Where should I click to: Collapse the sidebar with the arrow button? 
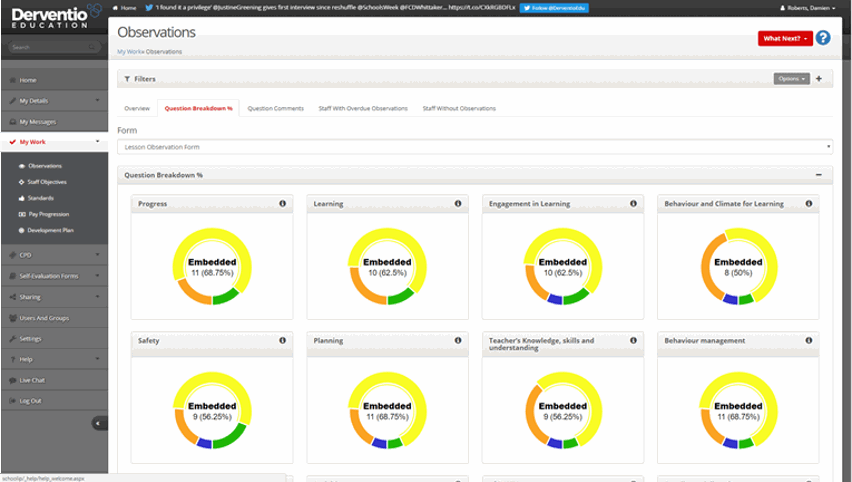click(x=99, y=423)
